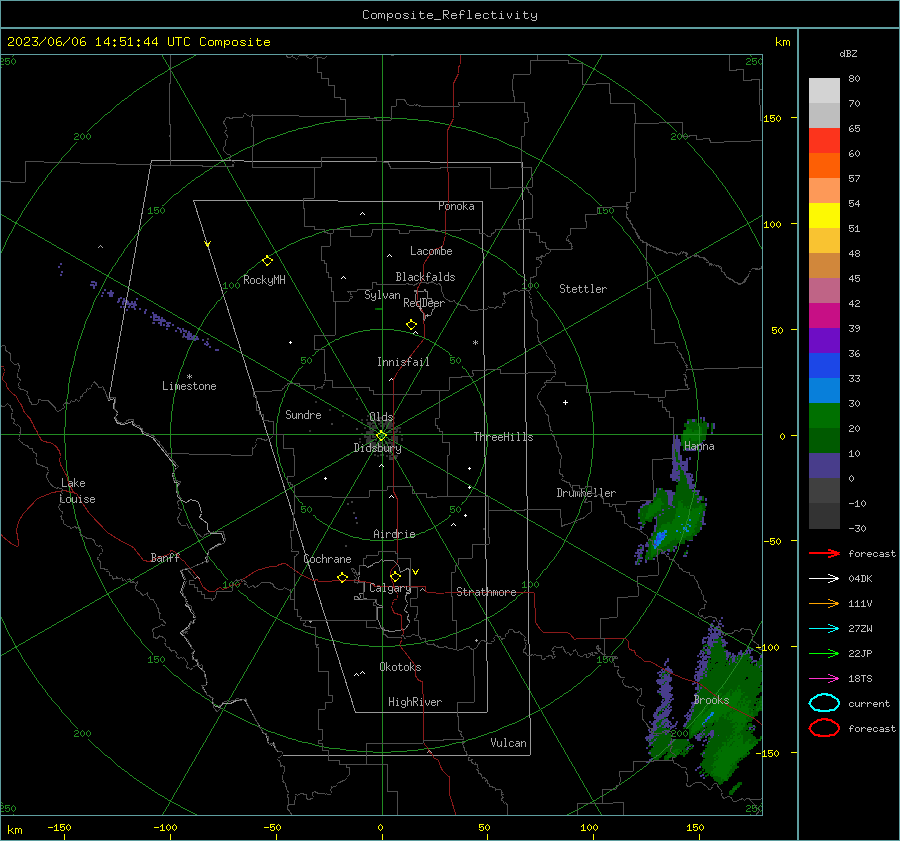Click the RockyMH label
This screenshot has width=900, height=841.
[x=264, y=280]
